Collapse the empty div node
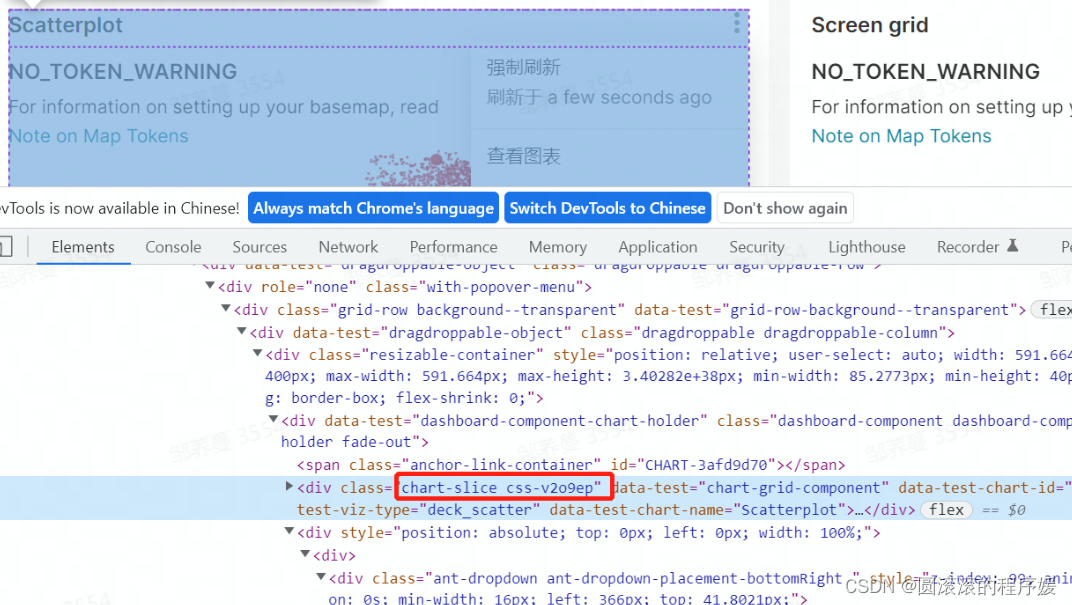1072x605 pixels. tap(306, 554)
